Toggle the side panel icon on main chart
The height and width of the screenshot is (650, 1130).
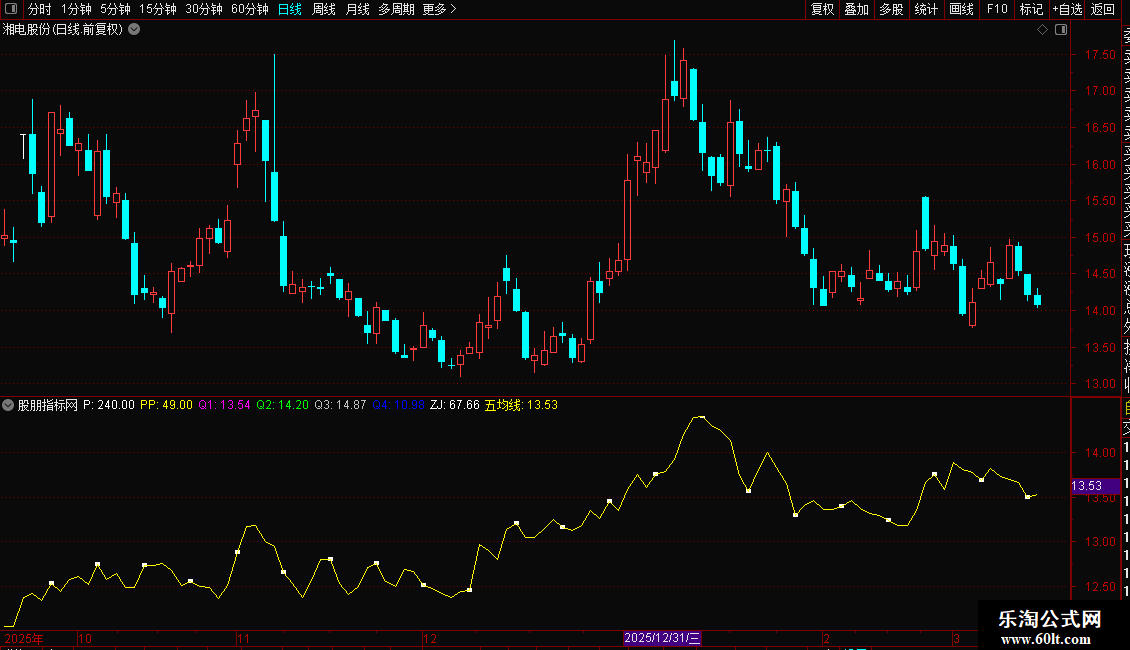(1061, 30)
